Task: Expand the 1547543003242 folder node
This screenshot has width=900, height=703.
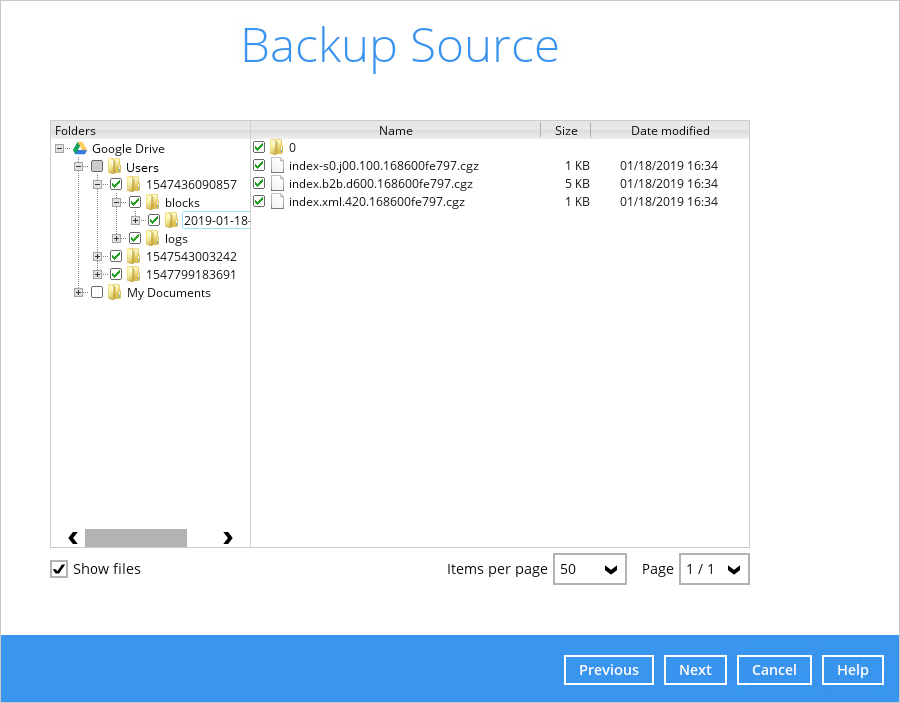Action: (x=98, y=257)
